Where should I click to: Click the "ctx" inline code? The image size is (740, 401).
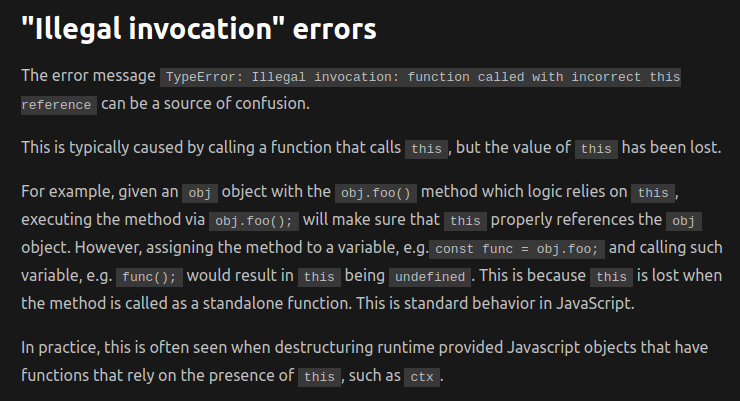pyautogui.click(x=422, y=377)
